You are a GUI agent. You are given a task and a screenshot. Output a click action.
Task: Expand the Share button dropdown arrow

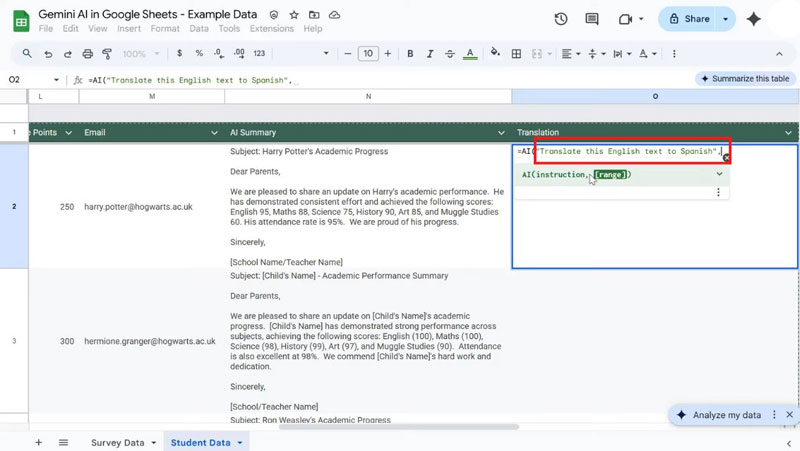coord(726,19)
